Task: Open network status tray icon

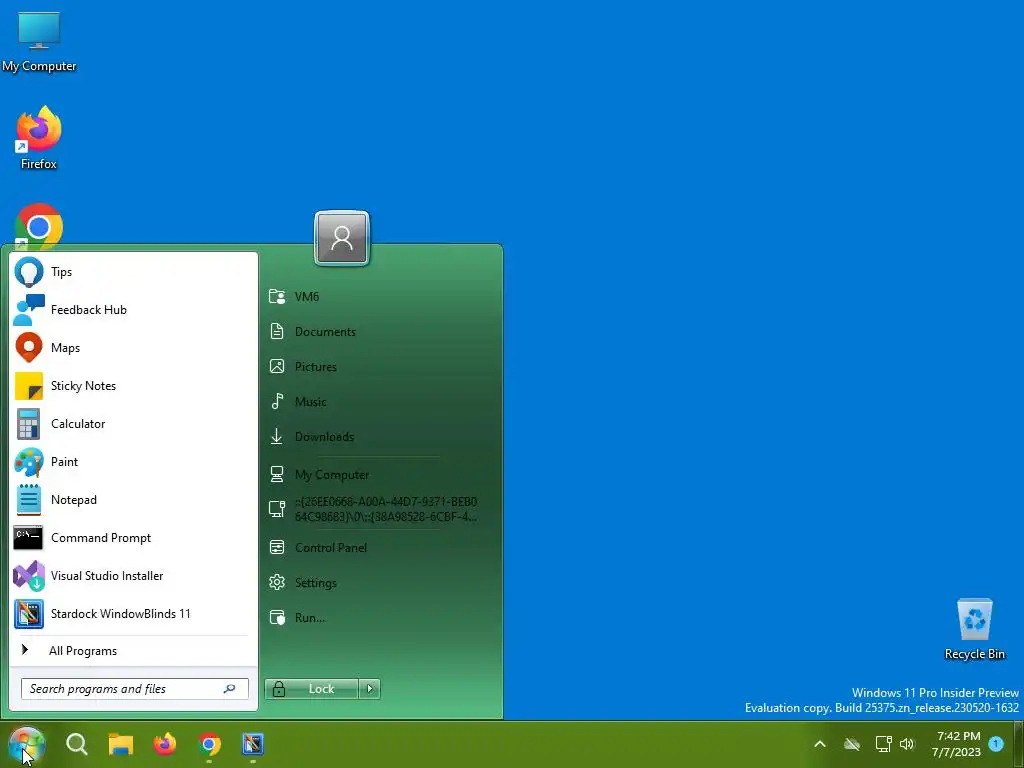Action: [883, 744]
